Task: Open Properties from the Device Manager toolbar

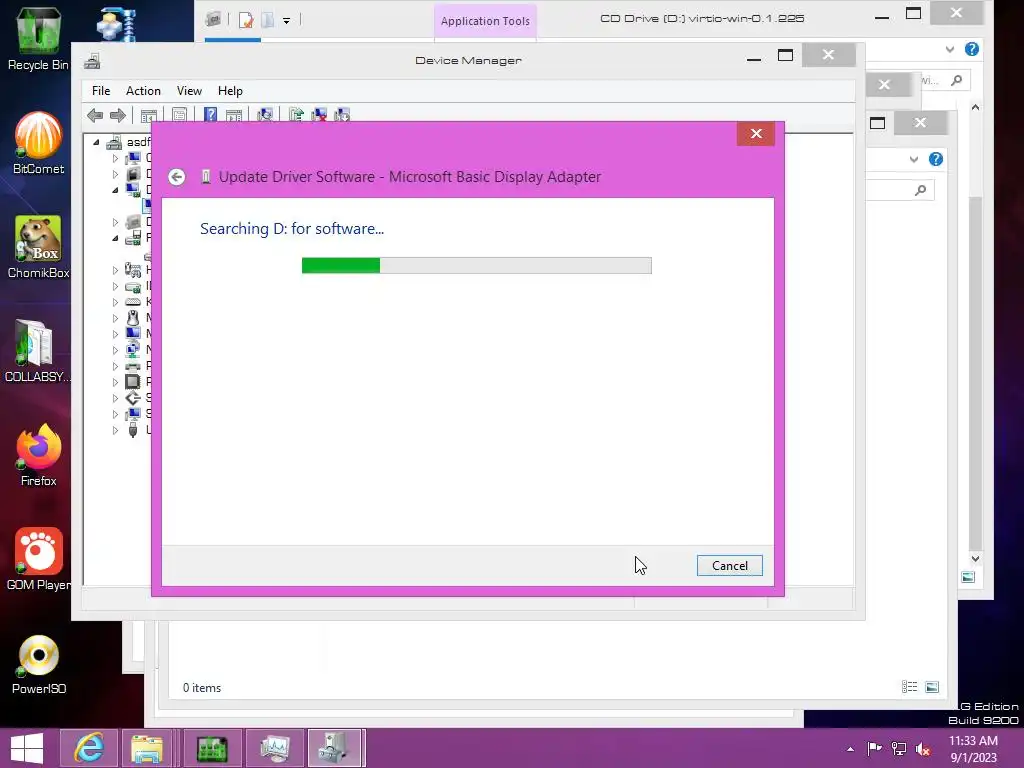Action: [180, 116]
